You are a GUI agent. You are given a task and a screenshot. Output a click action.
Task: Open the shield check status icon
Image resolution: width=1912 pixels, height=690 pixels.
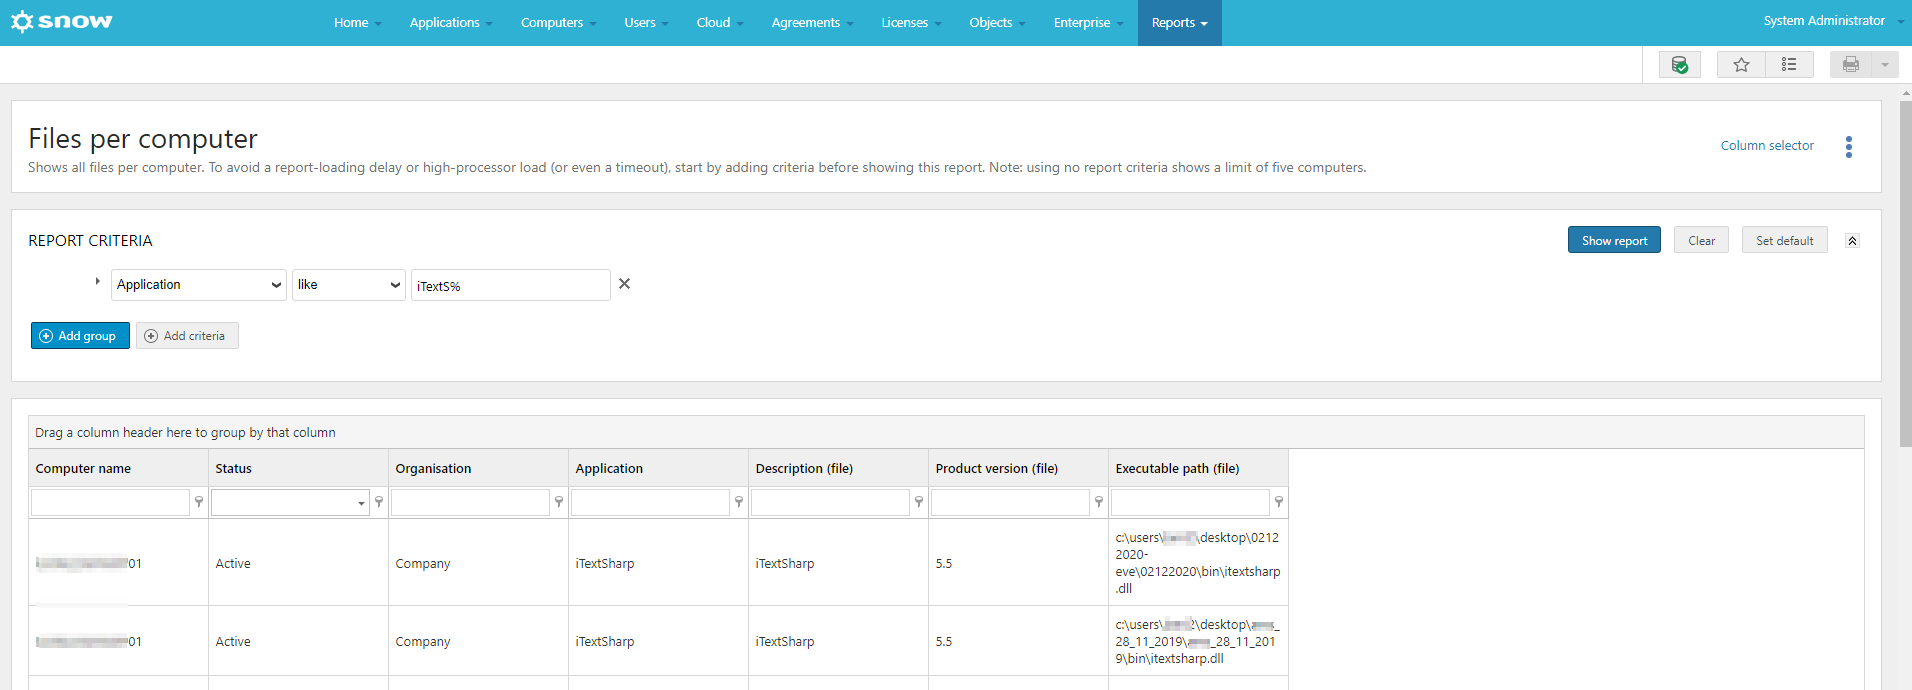click(1680, 65)
